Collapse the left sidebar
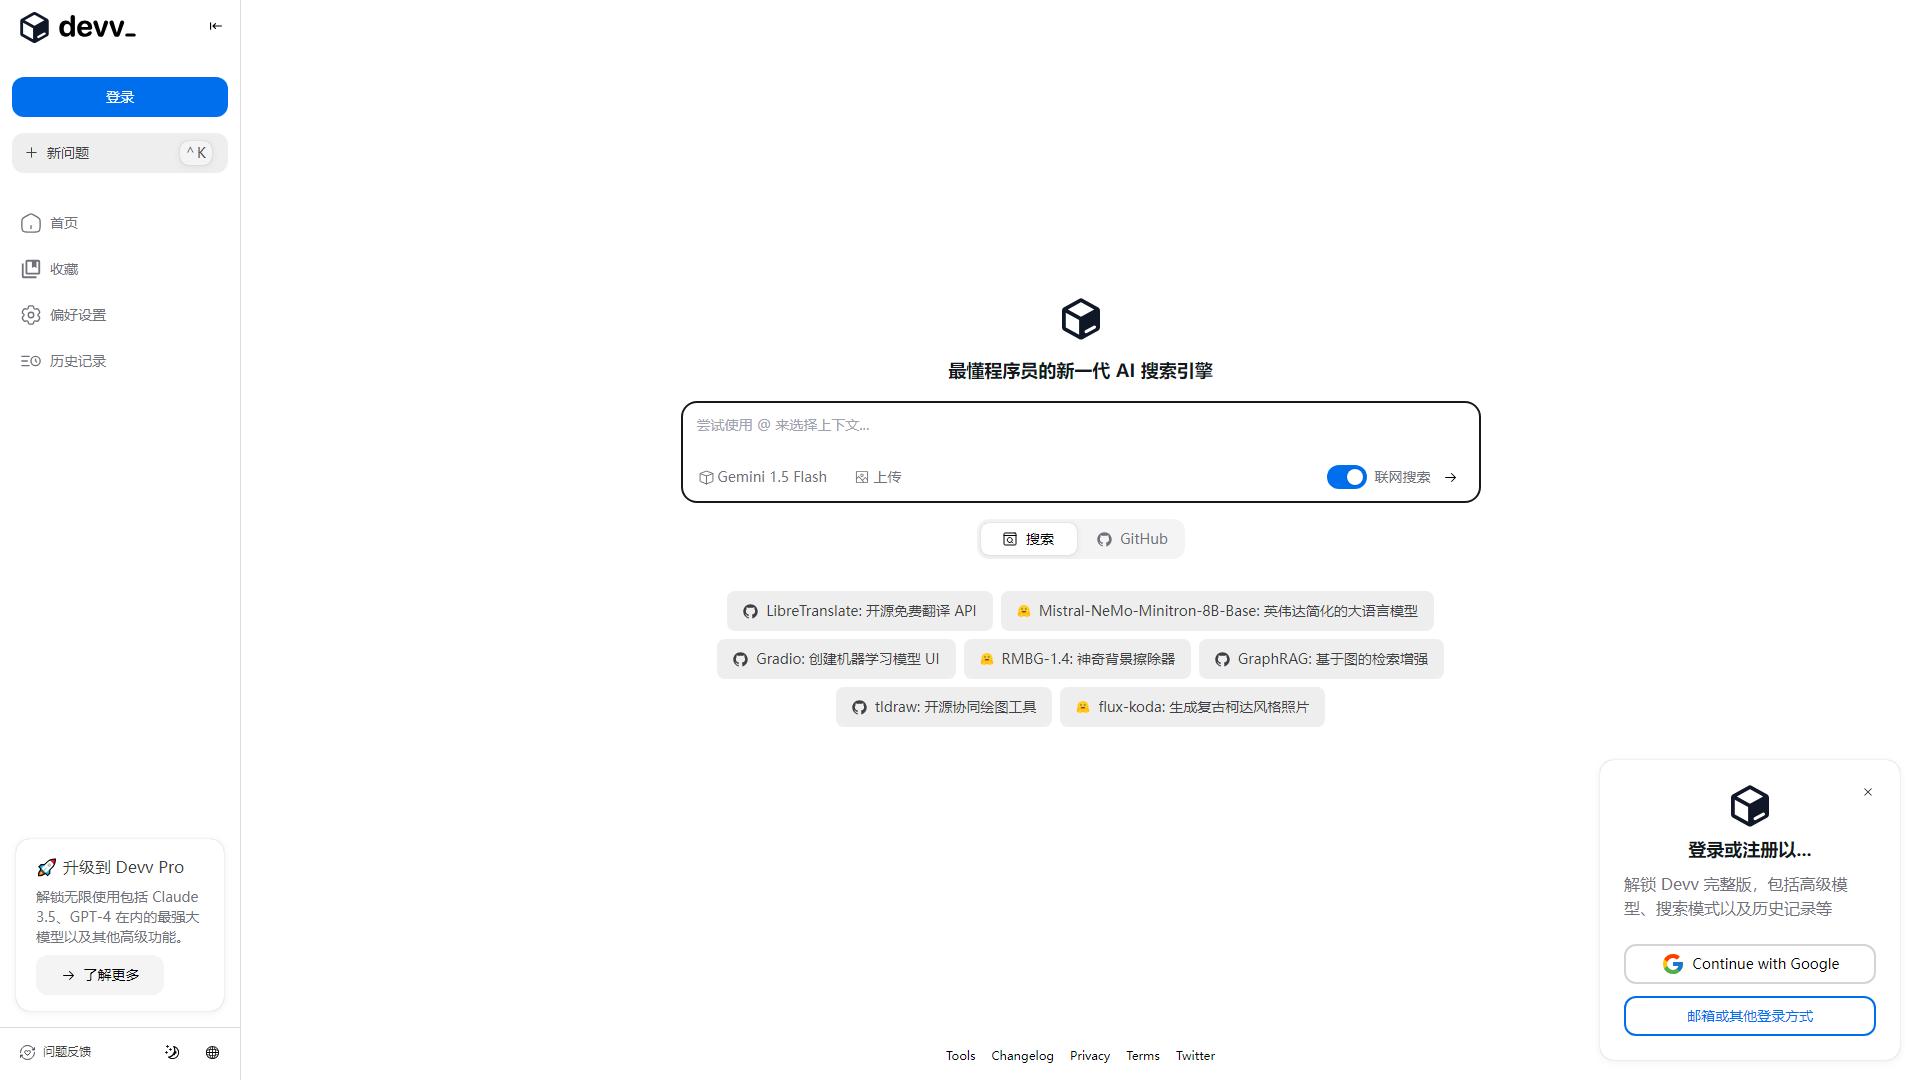This screenshot has width=1920, height=1080. 216,25
